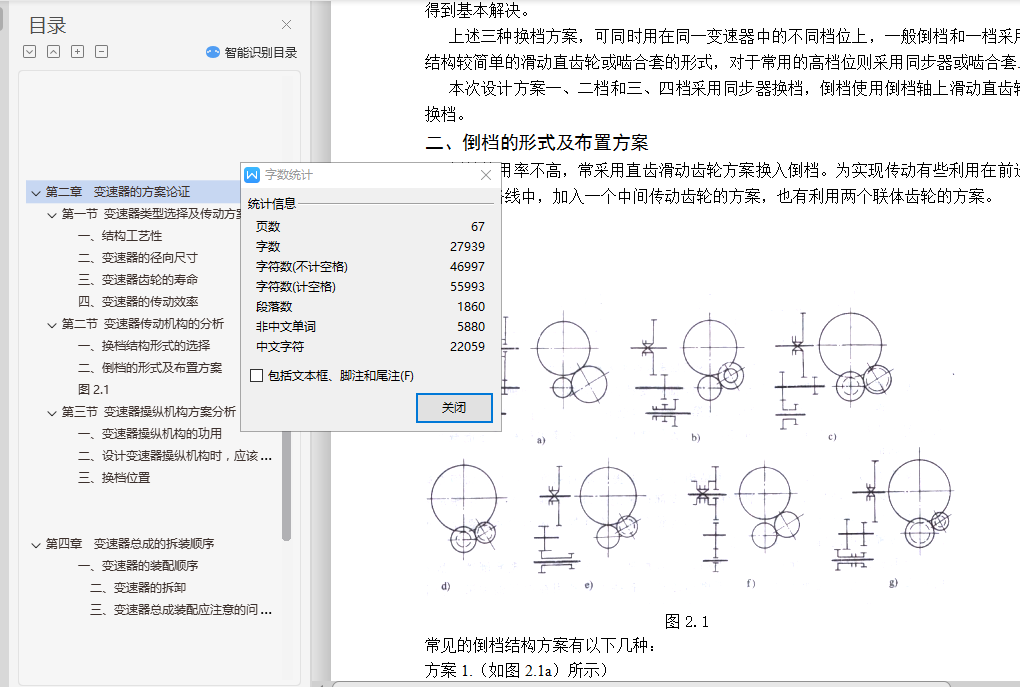Close the 字数统计 dialog with X
This screenshot has height=687, width=1020.
(x=485, y=175)
